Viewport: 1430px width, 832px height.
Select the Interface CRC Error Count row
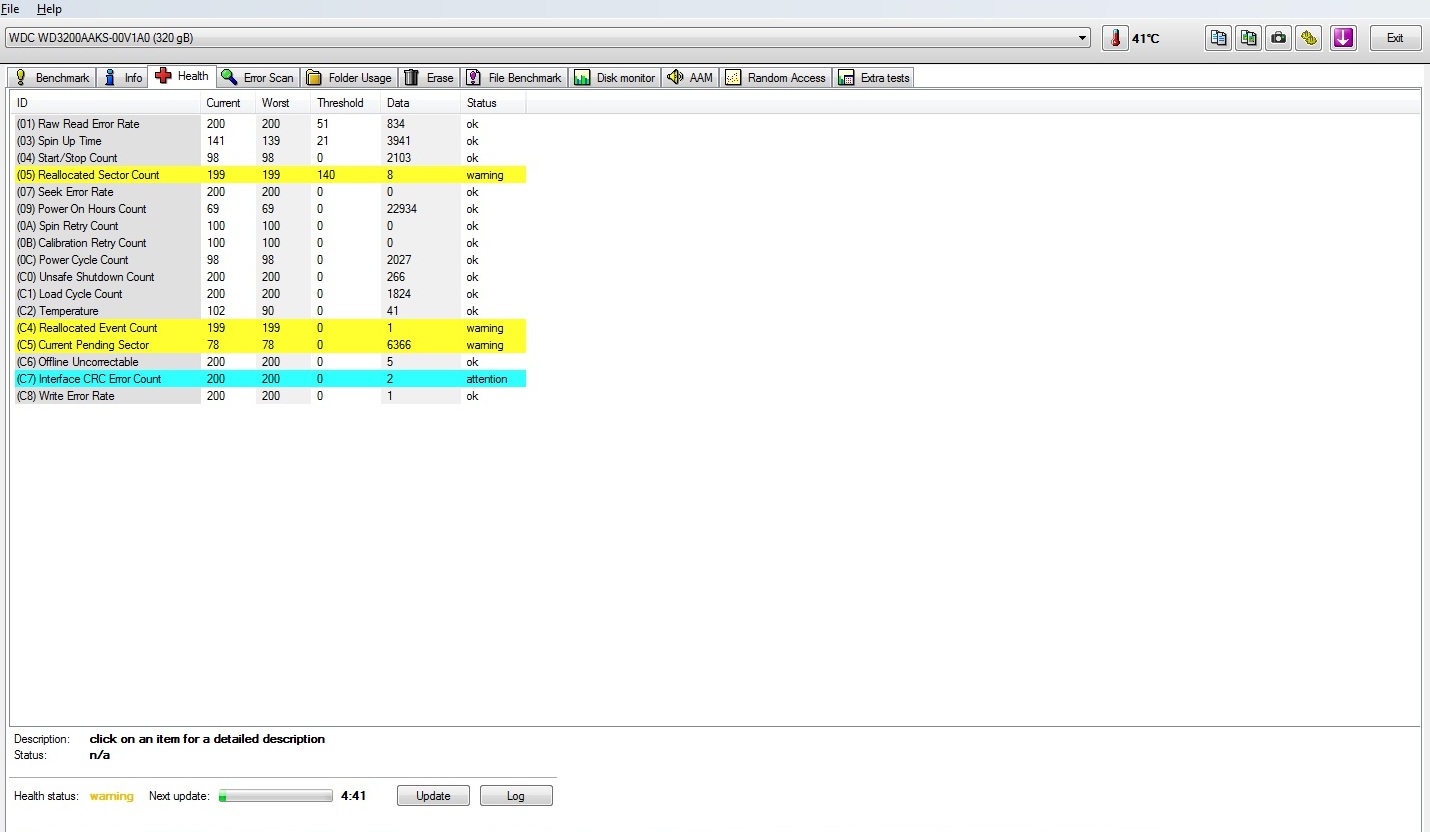click(x=99, y=379)
